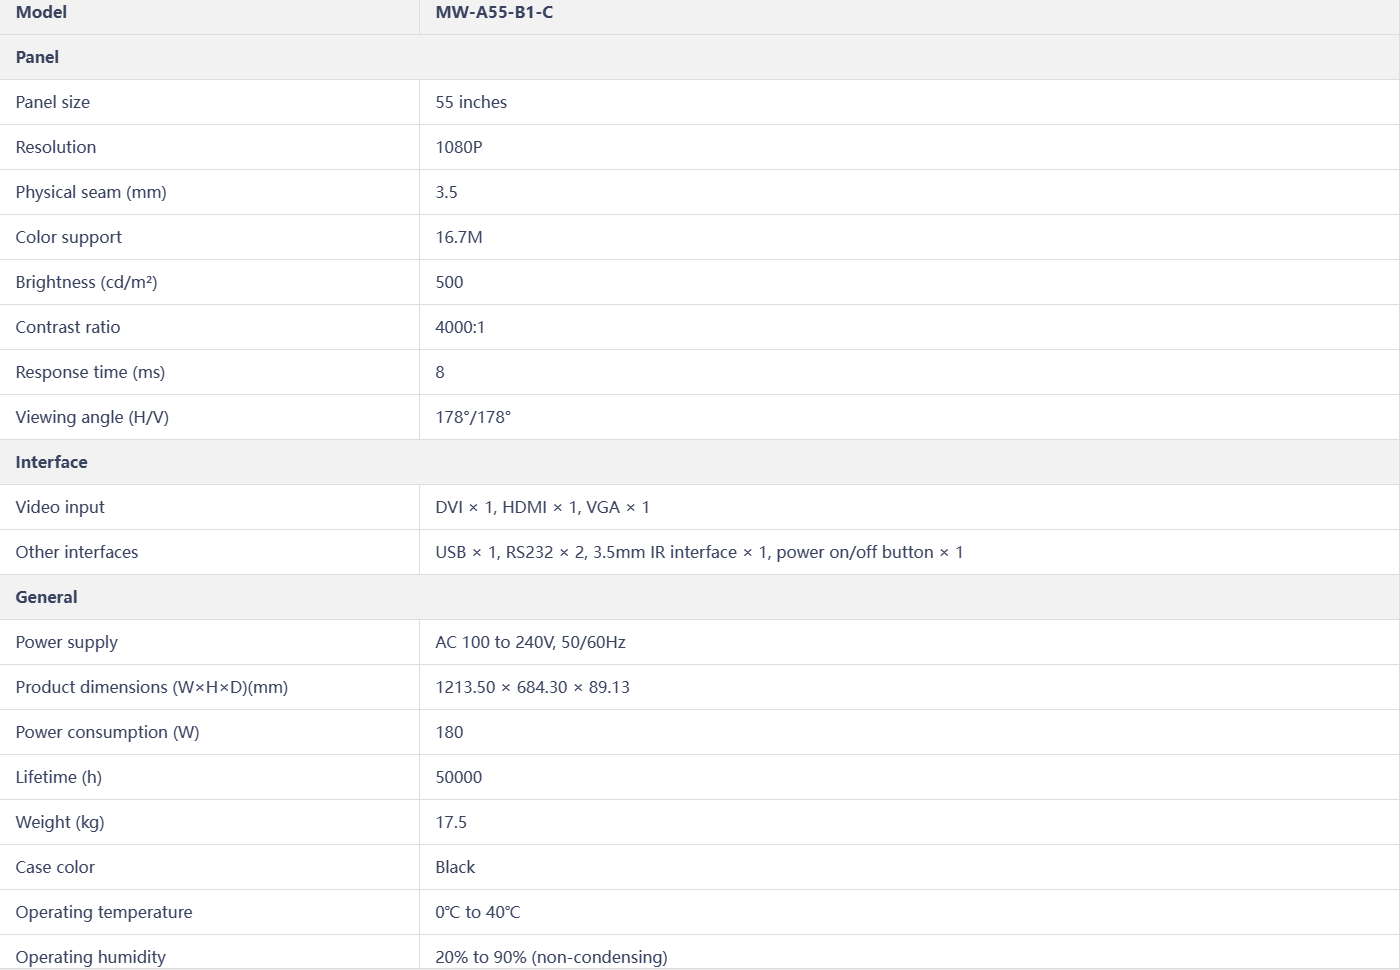Click the Brightness (cd/m²) label
Image resolution: width=1400 pixels, height=970 pixels.
pos(86,283)
